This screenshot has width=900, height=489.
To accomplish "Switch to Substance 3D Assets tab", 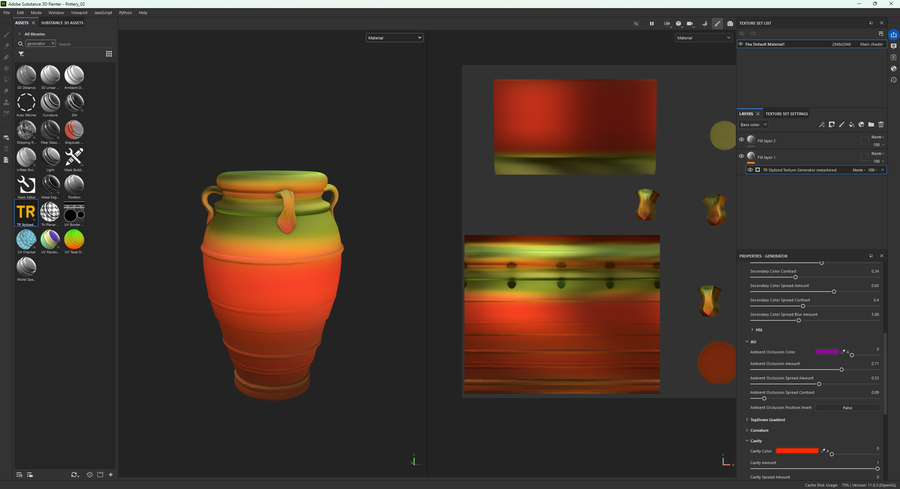I will coord(62,22).
